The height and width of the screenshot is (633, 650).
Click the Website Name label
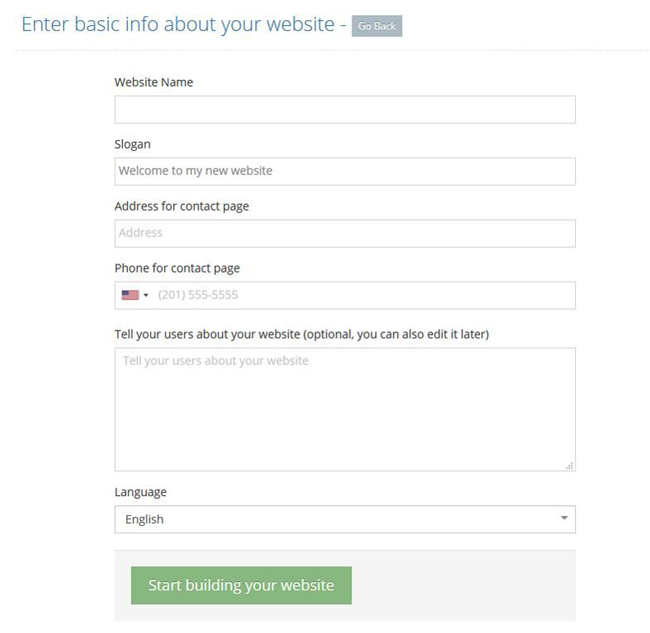click(154, 82)
